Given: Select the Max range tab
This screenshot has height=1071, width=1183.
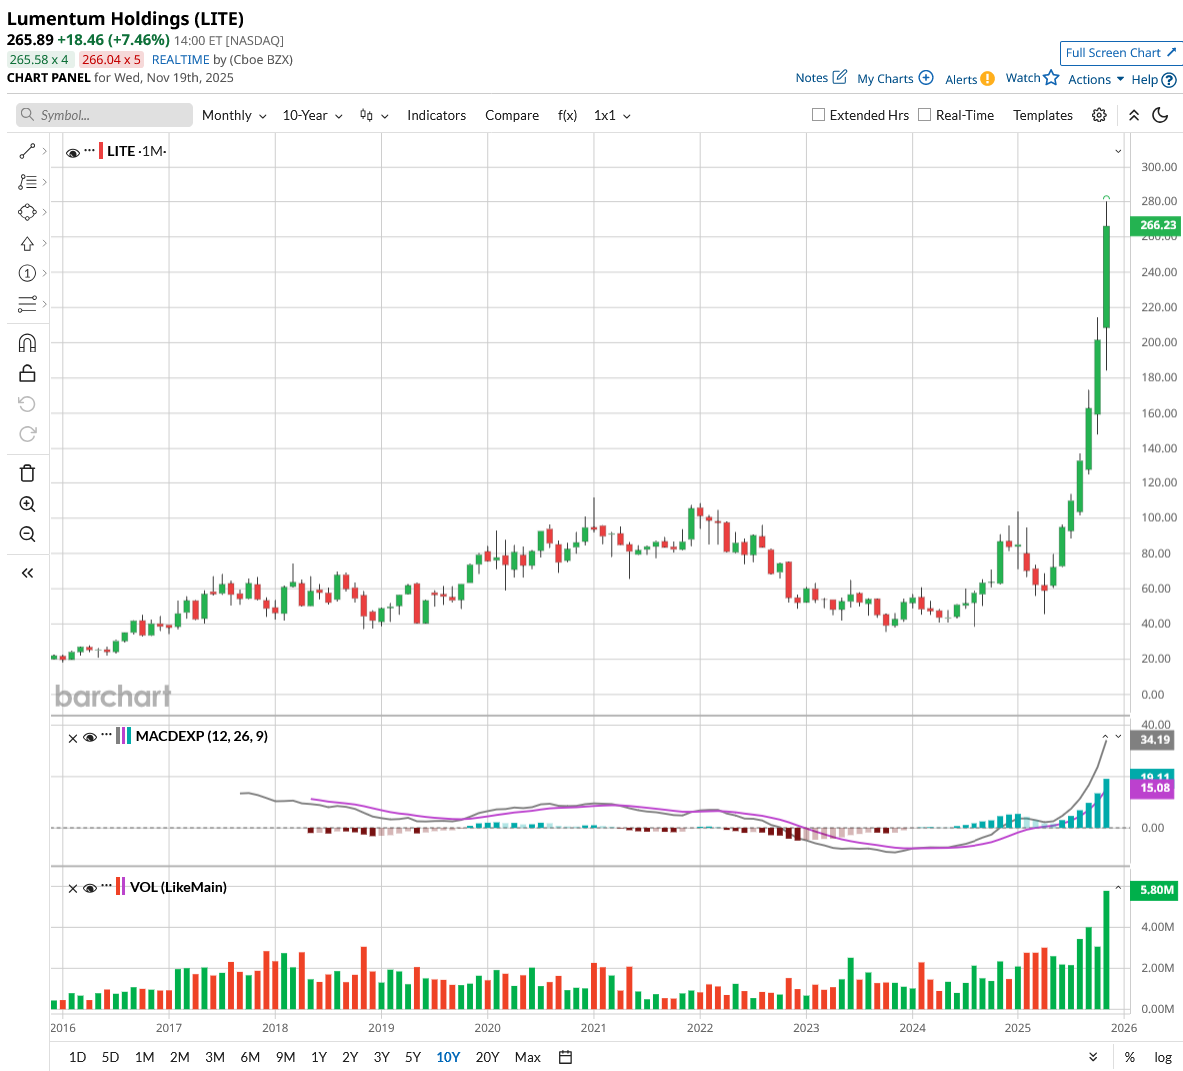Looking at the screenshot, I should 527,1057.
